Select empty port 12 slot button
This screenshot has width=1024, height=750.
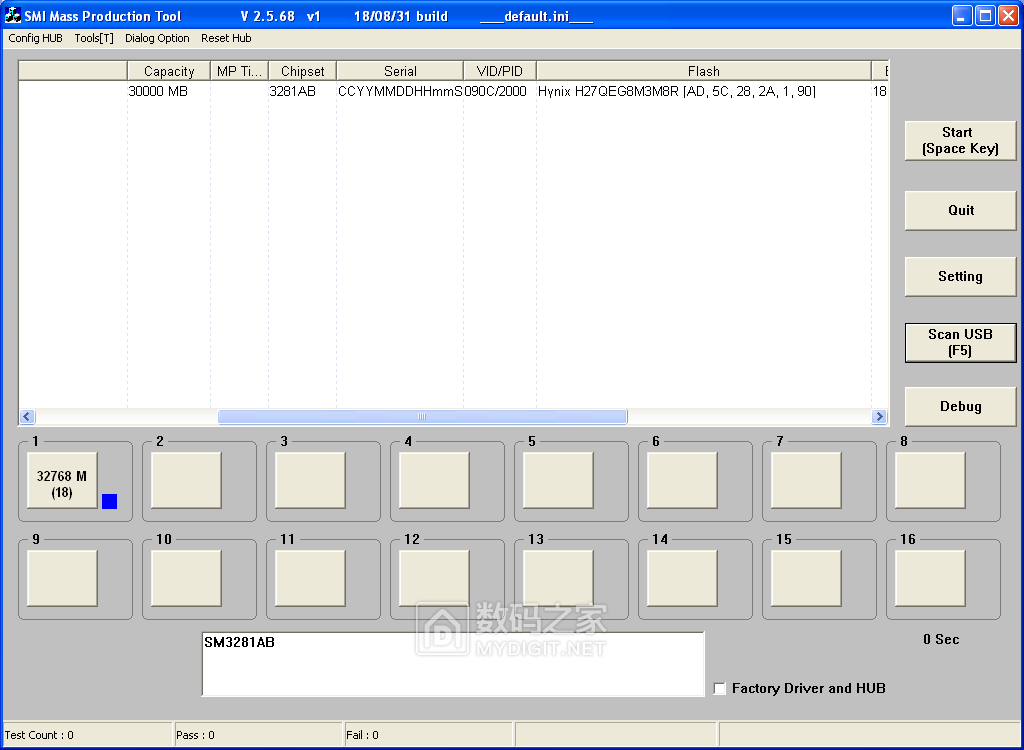point(434,578)
